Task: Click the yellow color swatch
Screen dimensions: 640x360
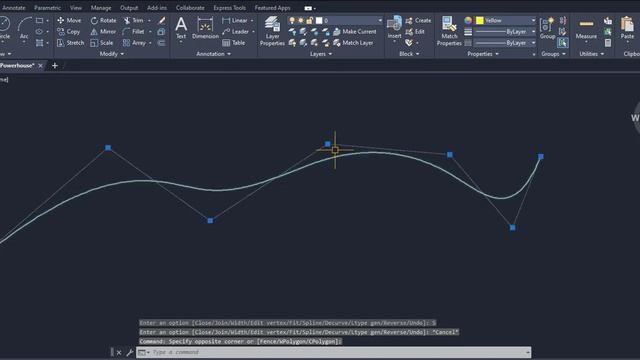Action: coord(480,20)
